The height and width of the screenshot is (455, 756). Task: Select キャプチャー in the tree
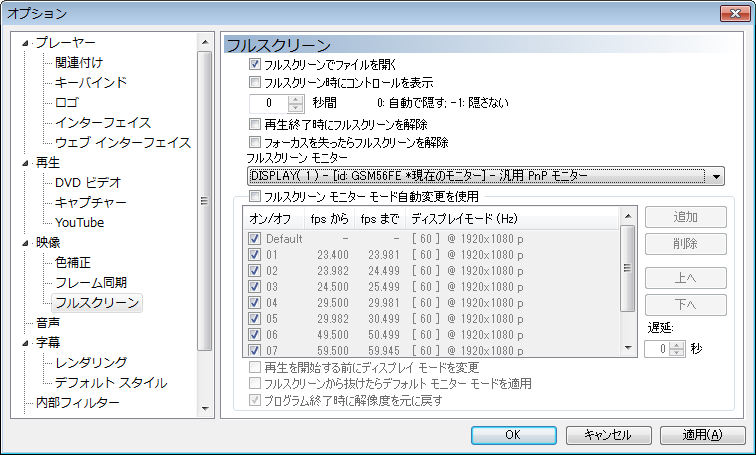coord(91,202)
